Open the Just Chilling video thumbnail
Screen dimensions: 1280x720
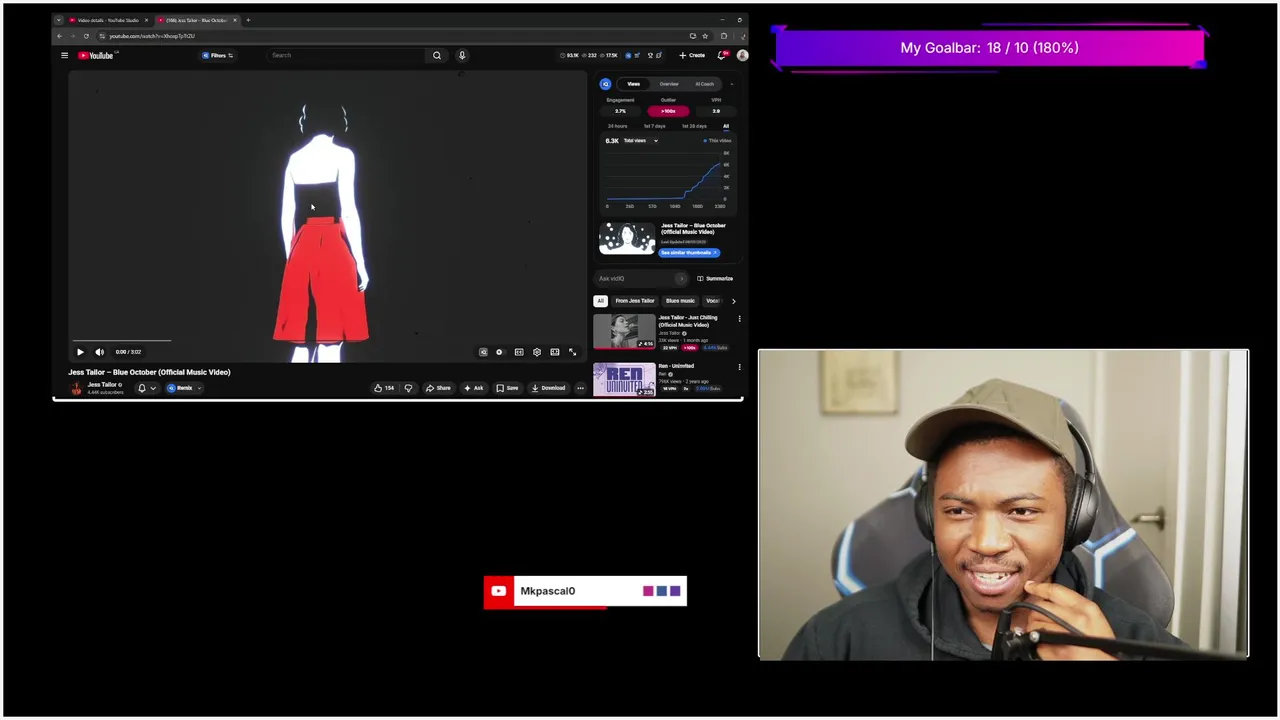624,332
